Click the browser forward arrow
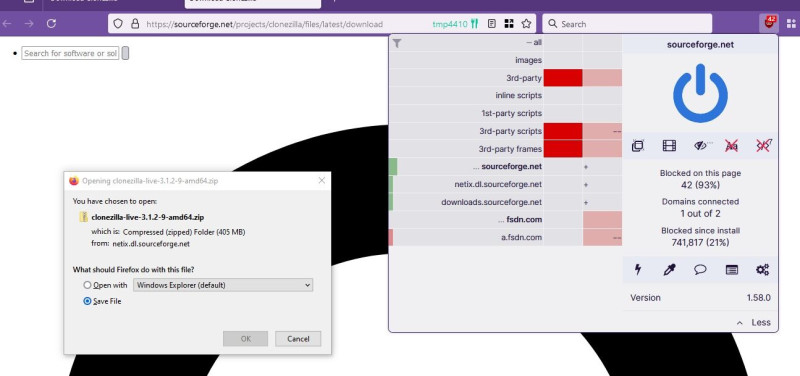800x376 pixels. point(29,23)
